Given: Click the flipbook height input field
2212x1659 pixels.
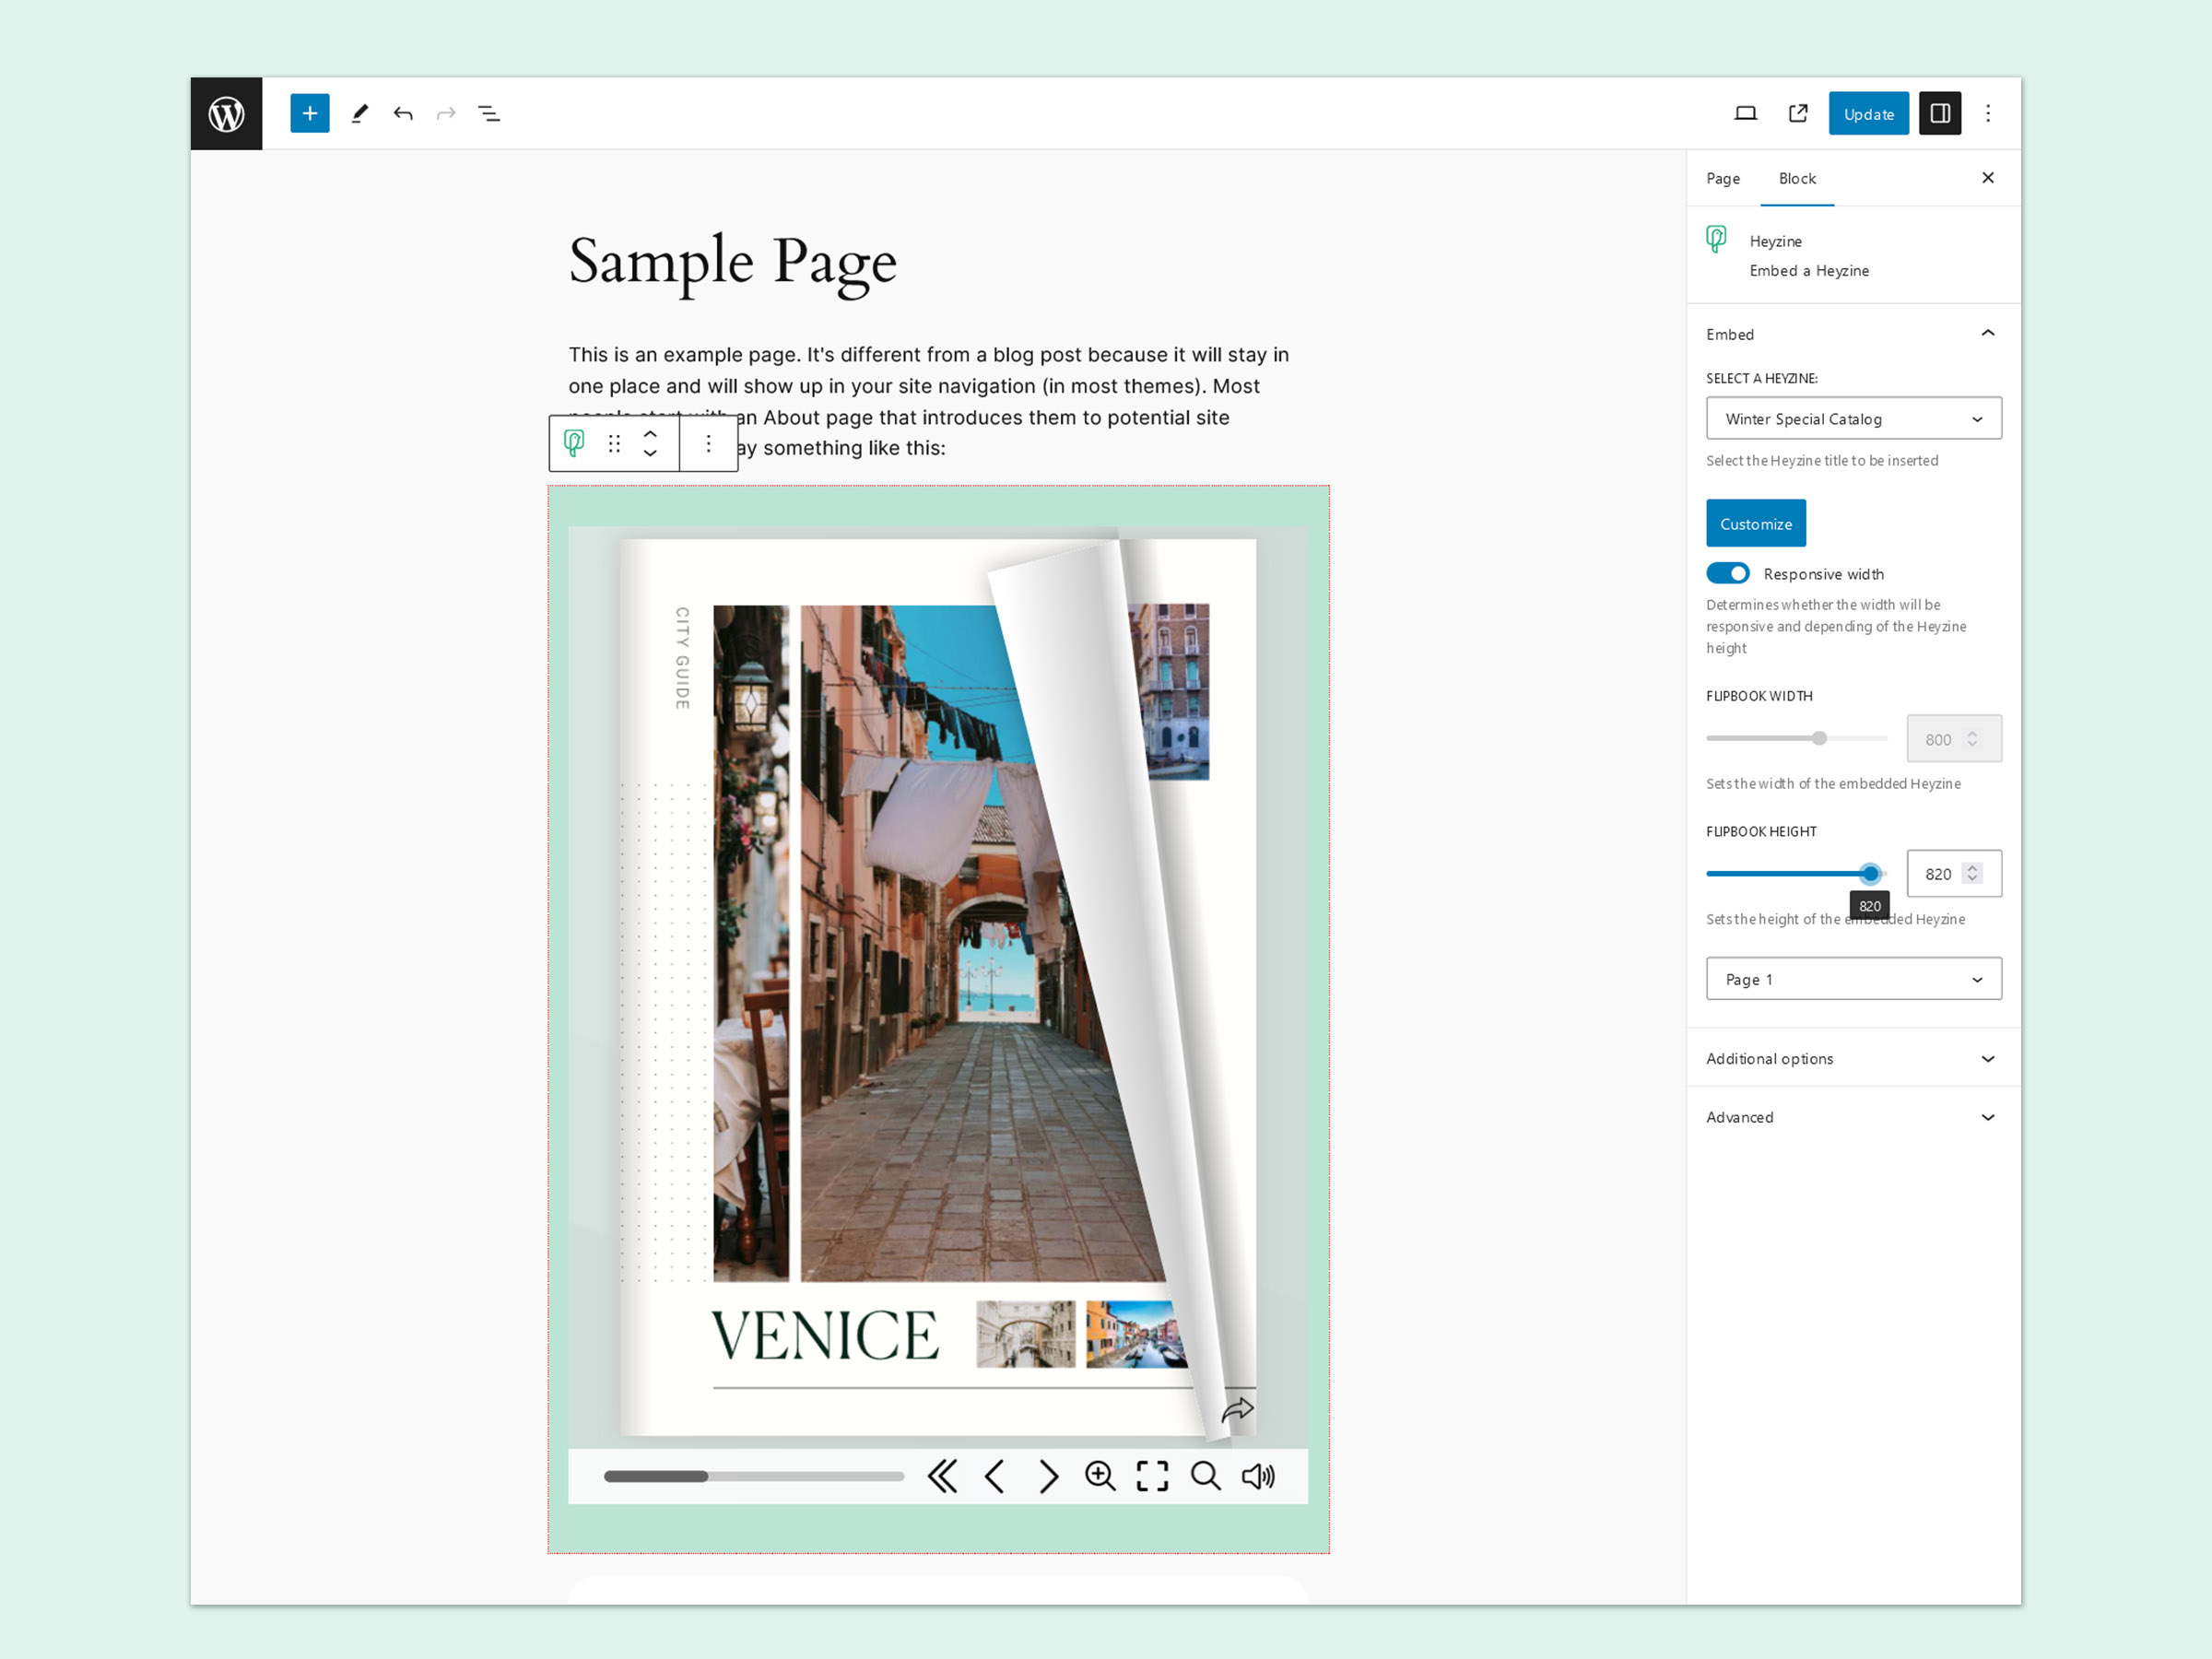Looking at the screenshot, I should point(1954,873).
